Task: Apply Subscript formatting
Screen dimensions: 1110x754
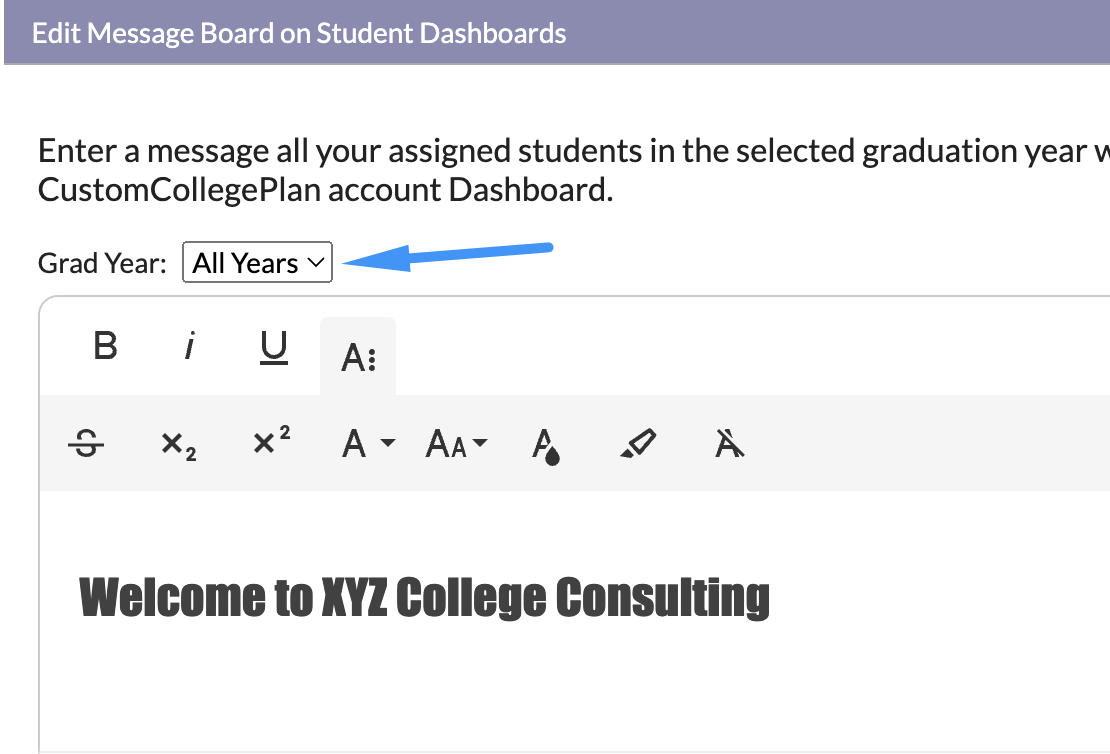Action: click(x=178, y=444)
